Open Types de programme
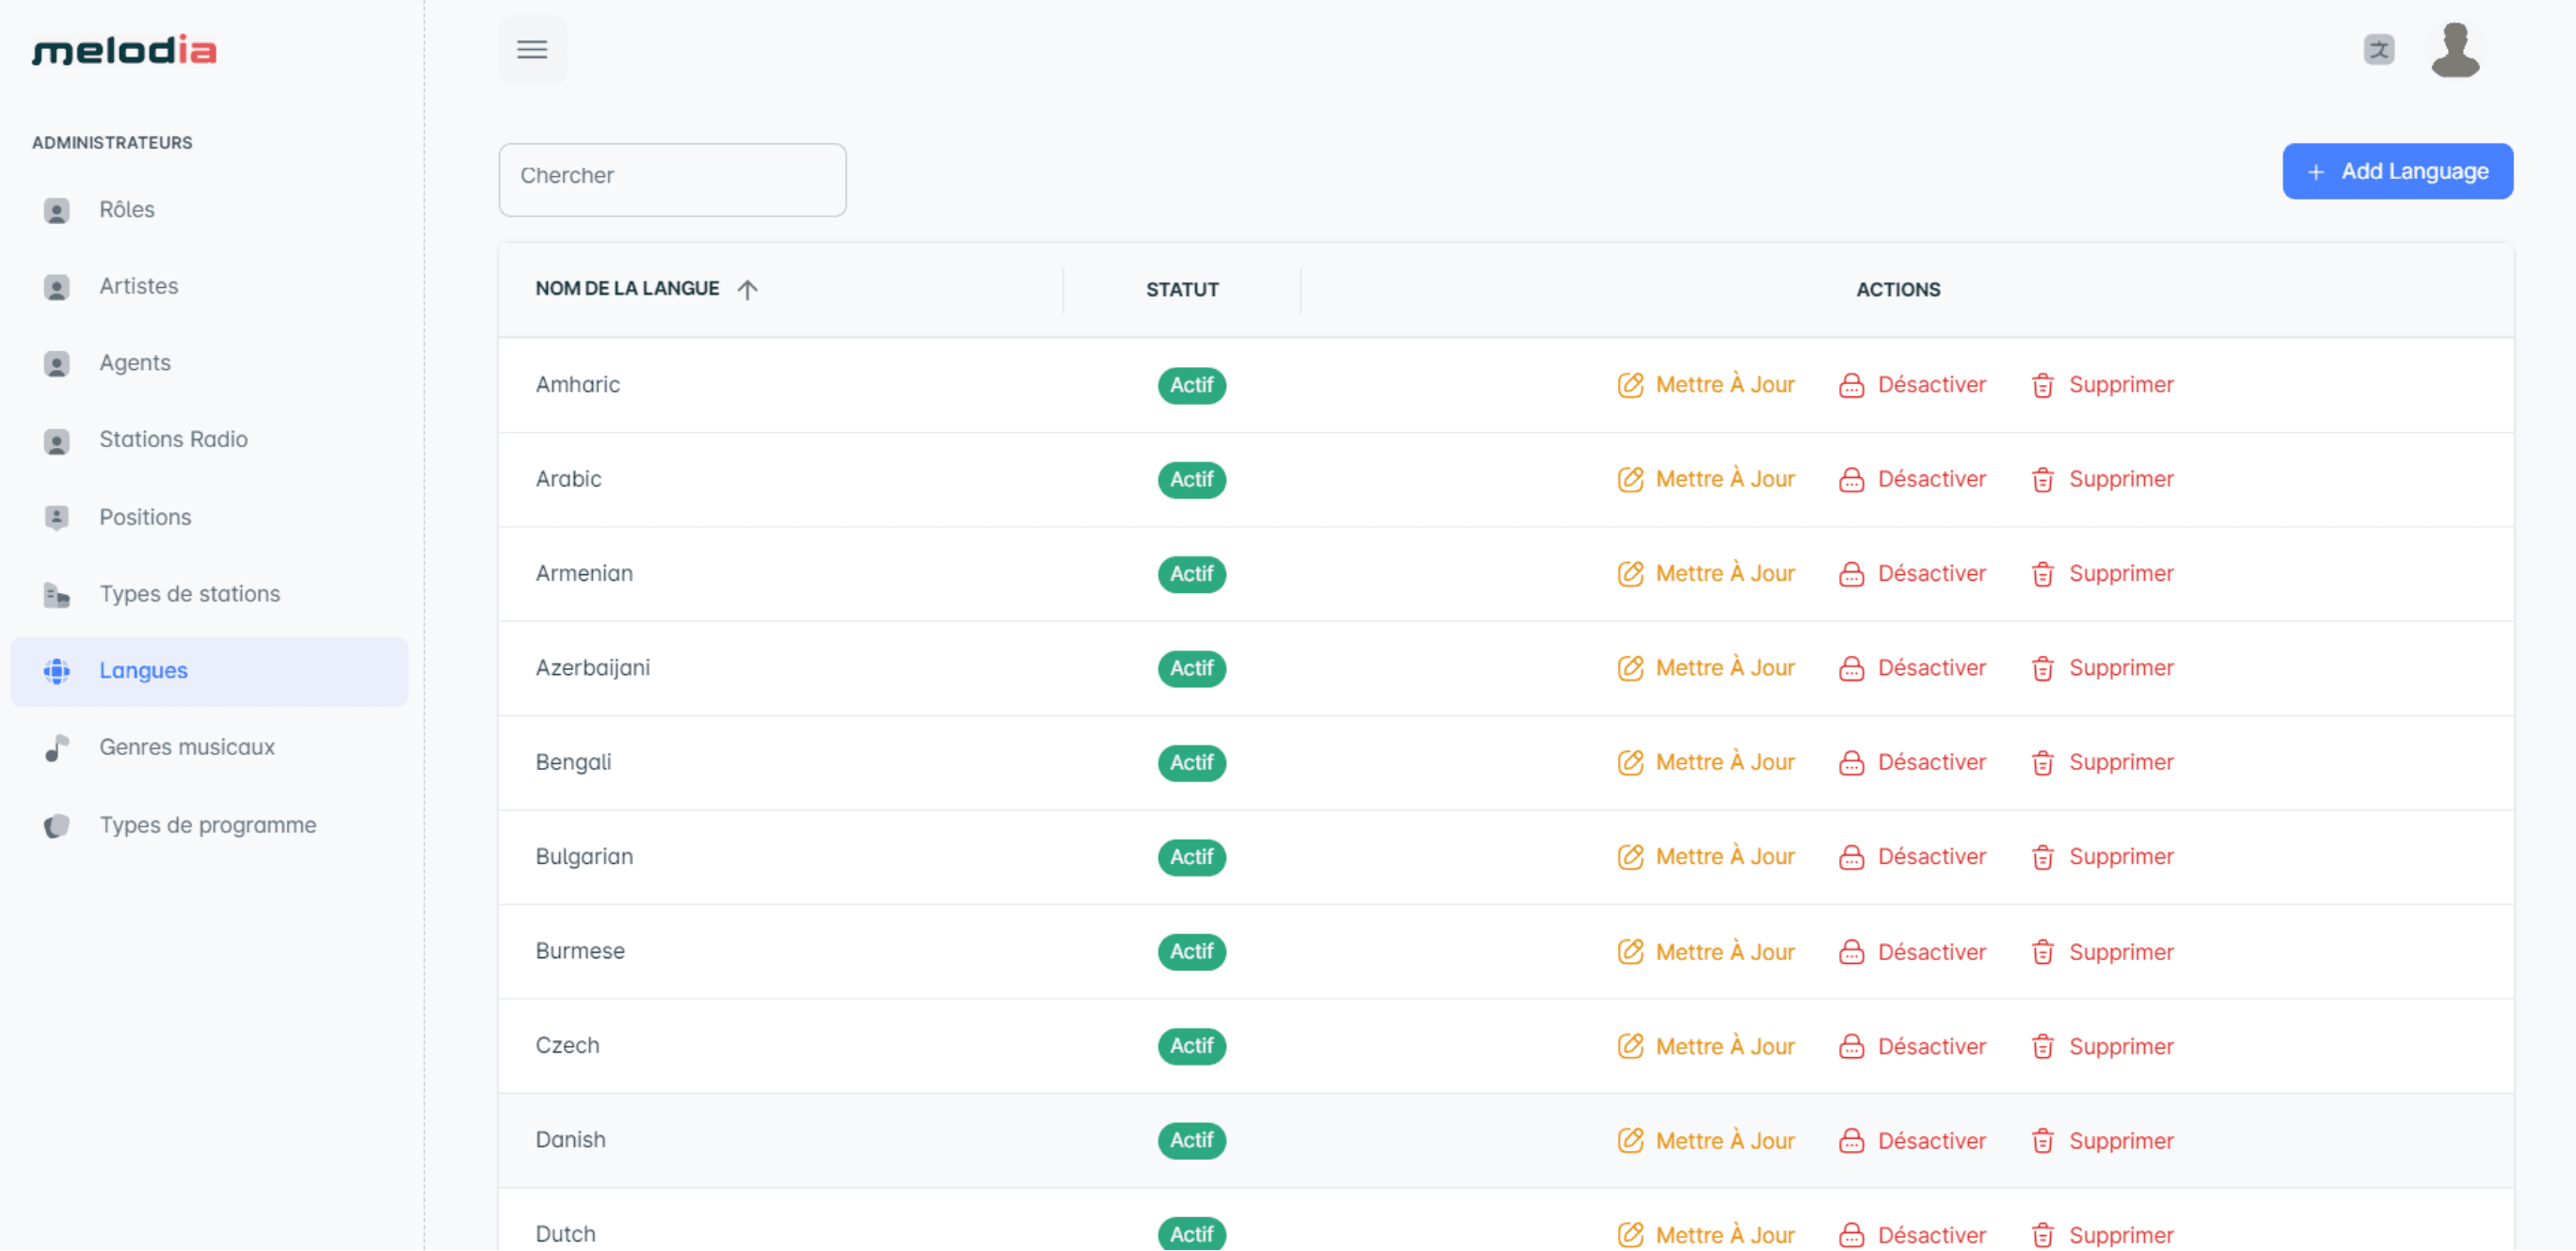This screenshot has height=1251, width=2576. (209, 825)
